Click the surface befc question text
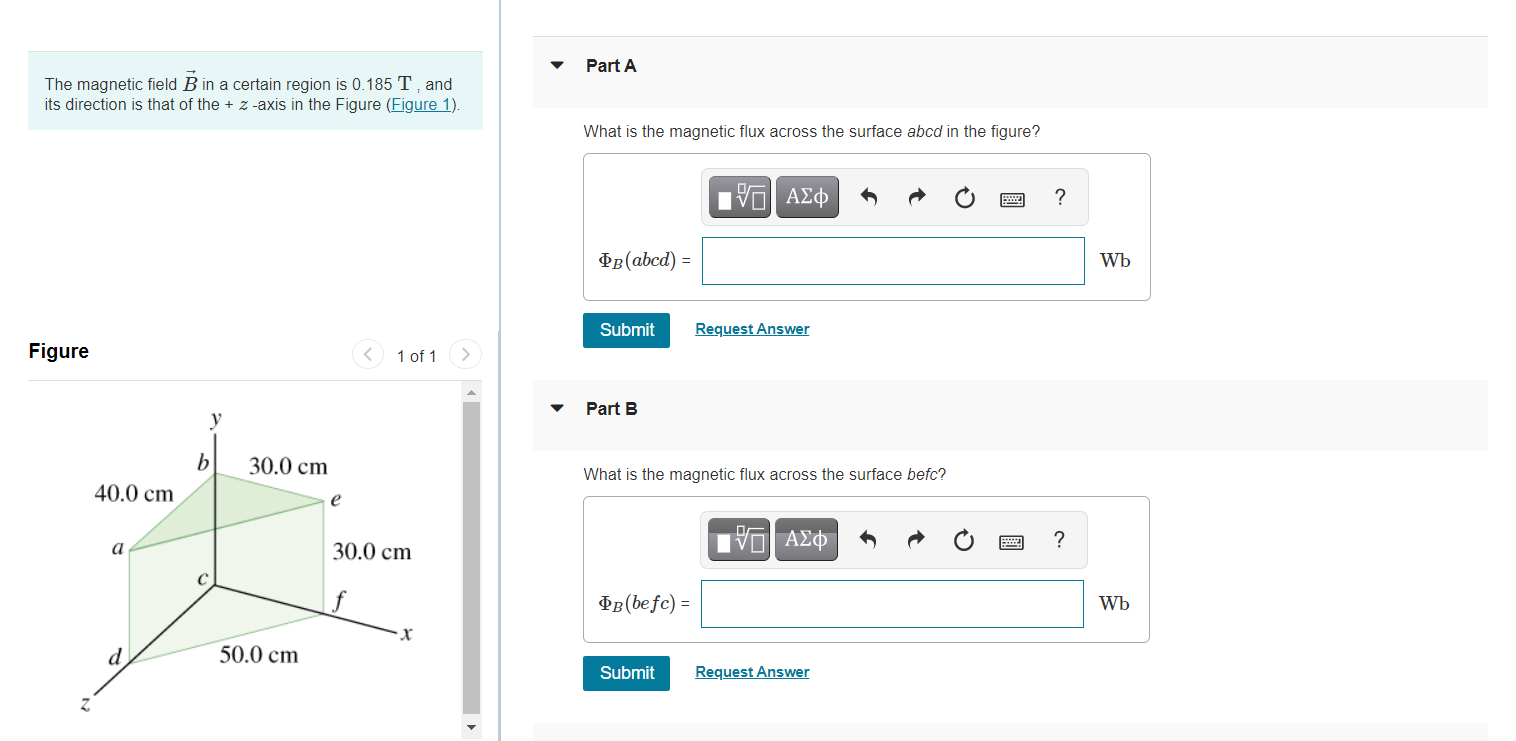Viewport: 1516px width, 741px height. [x=765, y=475]
